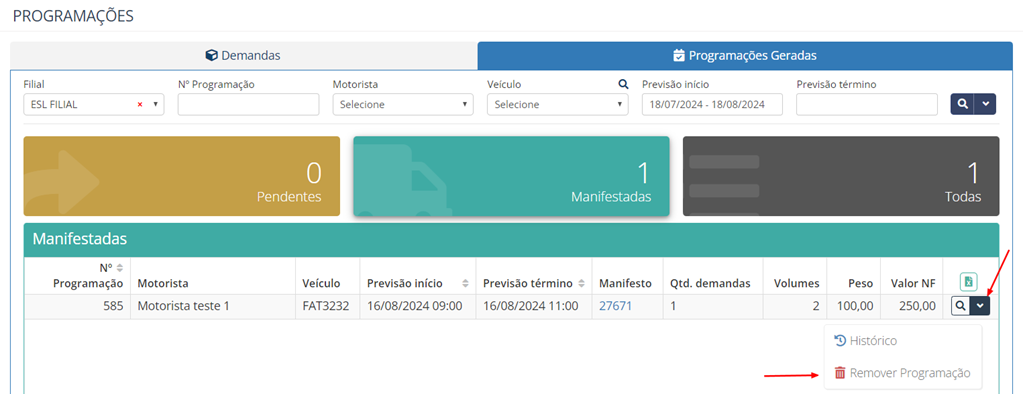Open manifesto link 27671

[616, 305]
